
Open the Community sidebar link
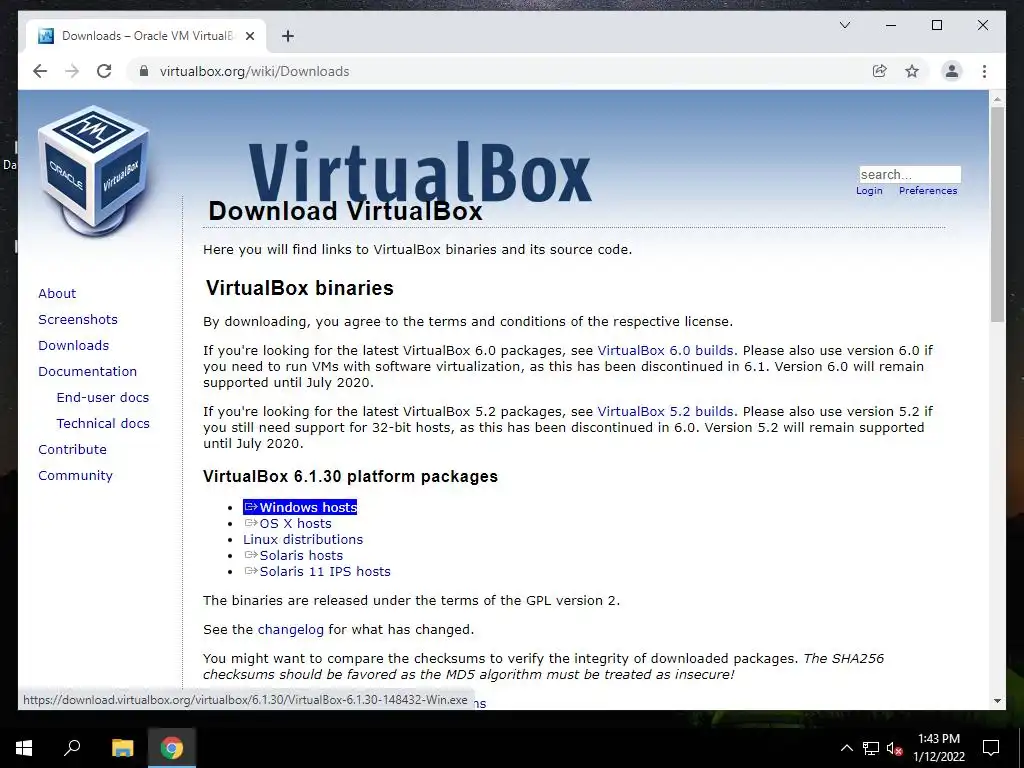tap(75, 476)
